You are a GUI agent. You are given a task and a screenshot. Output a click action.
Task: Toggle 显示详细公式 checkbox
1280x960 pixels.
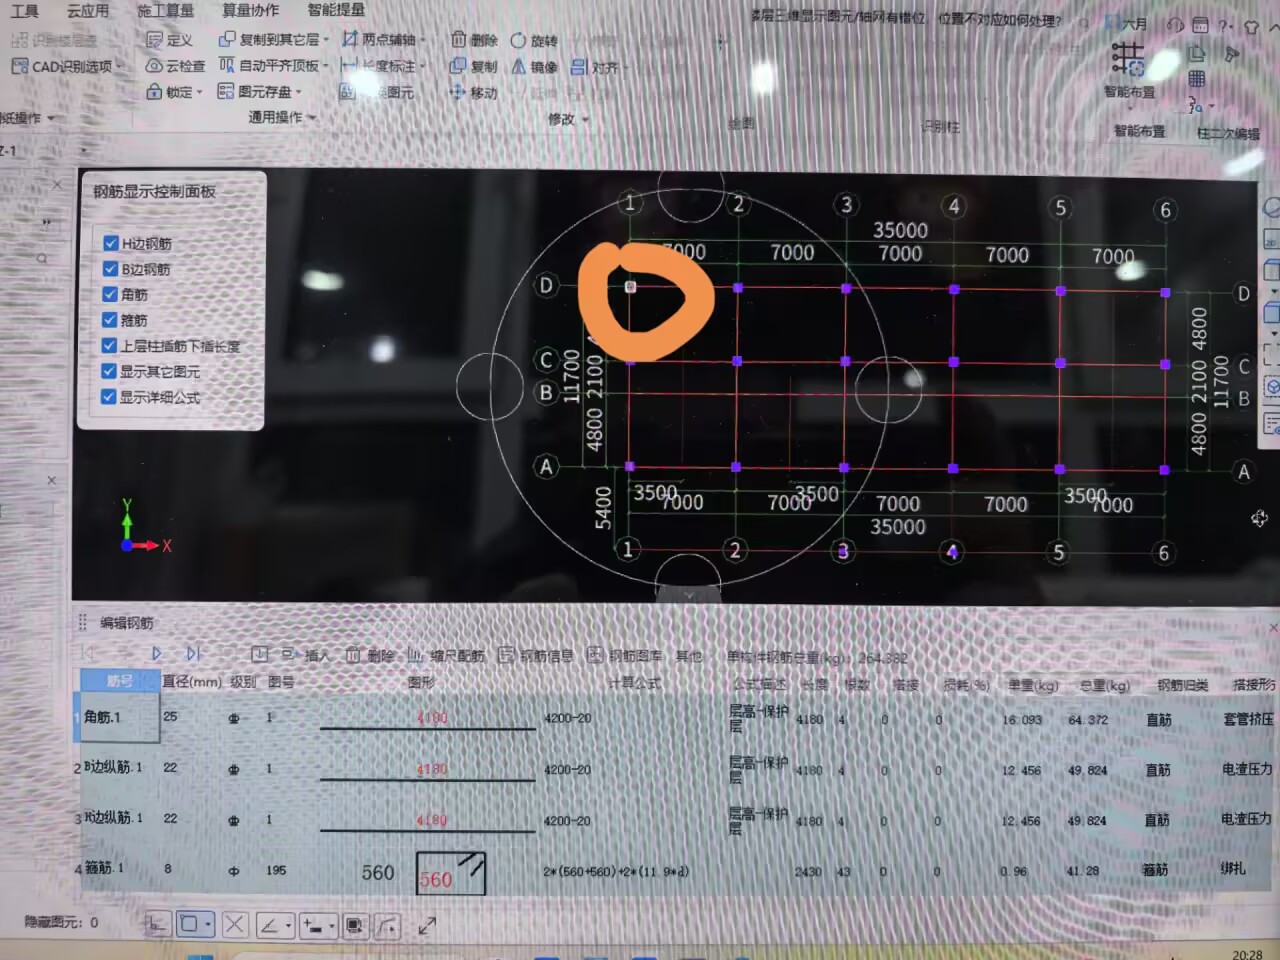108,396
